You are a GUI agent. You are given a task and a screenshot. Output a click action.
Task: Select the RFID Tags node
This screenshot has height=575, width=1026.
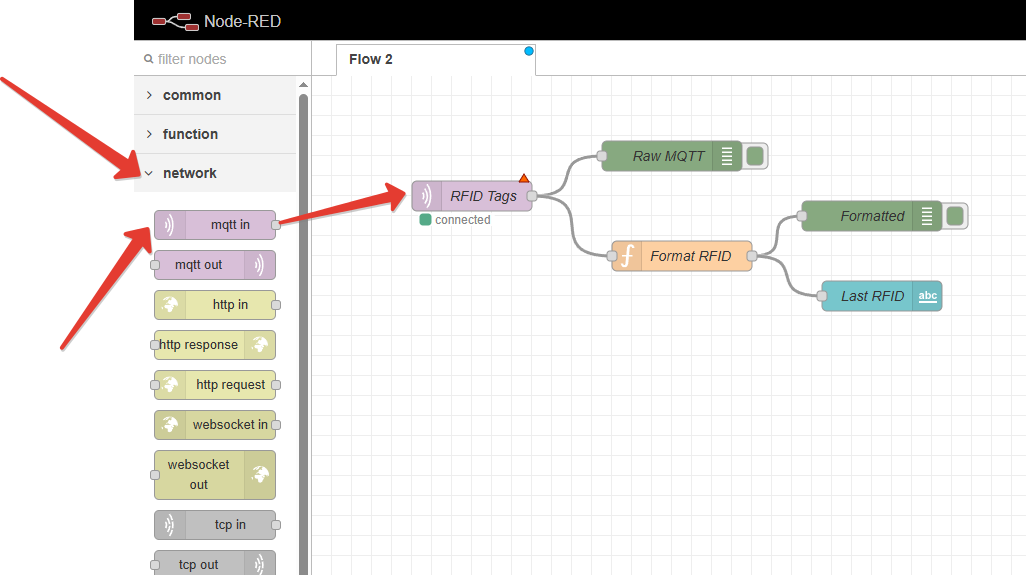click(x=472, y=196)
